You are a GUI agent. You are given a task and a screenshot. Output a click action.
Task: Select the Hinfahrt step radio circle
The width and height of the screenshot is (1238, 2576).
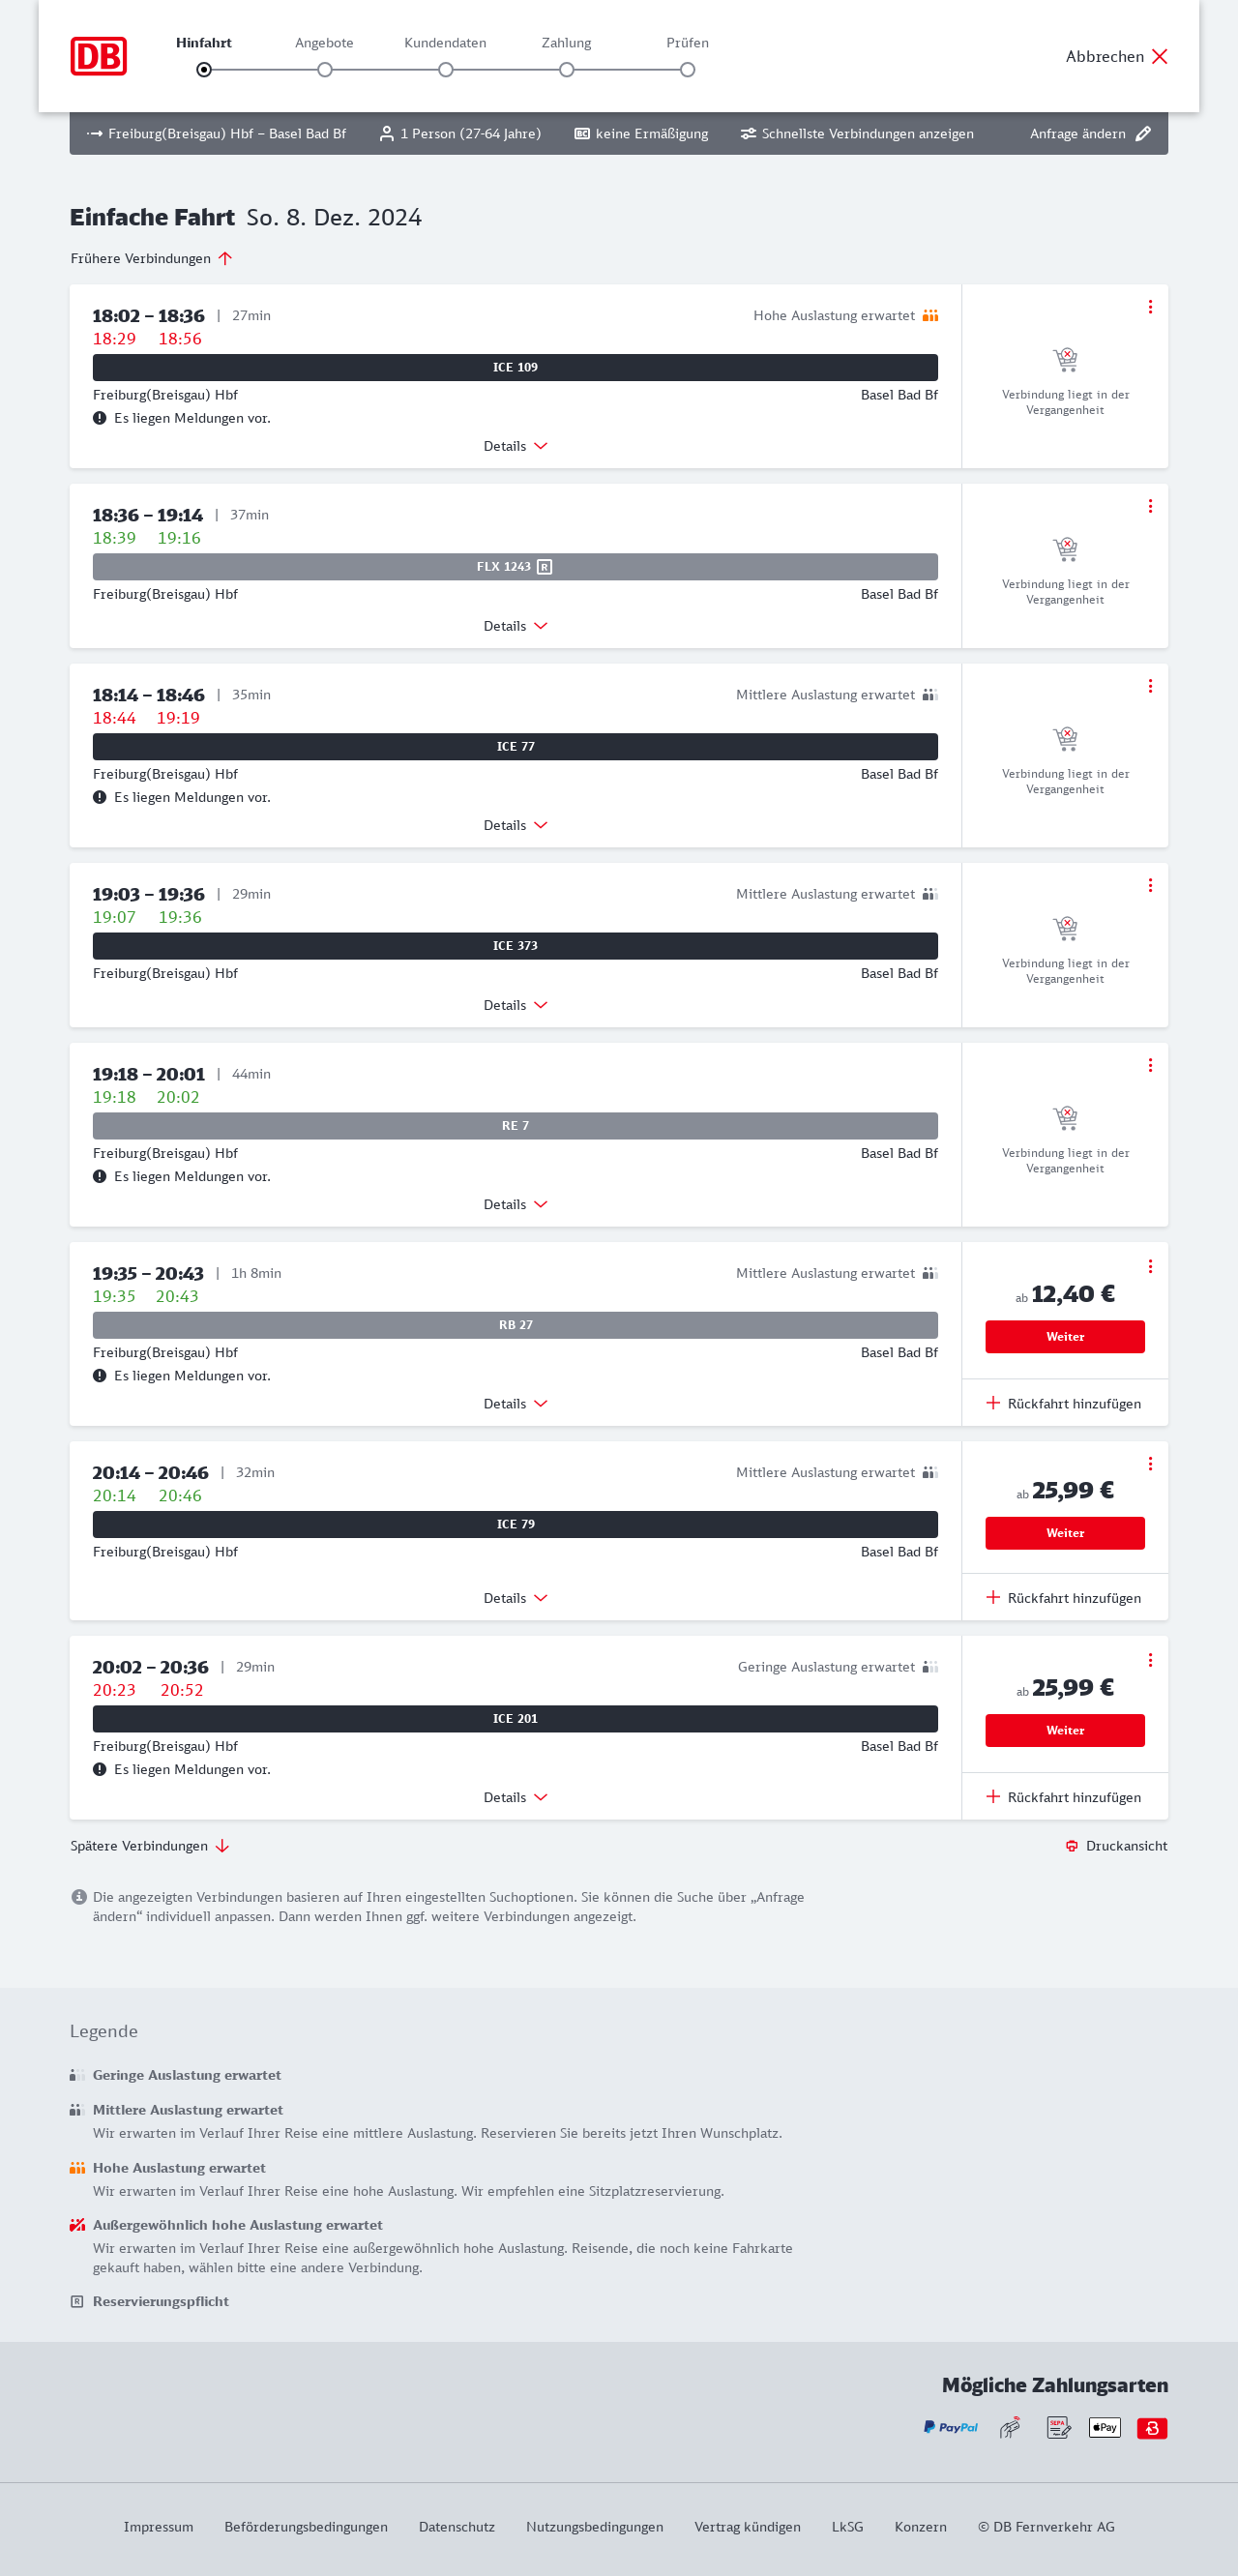204,70
